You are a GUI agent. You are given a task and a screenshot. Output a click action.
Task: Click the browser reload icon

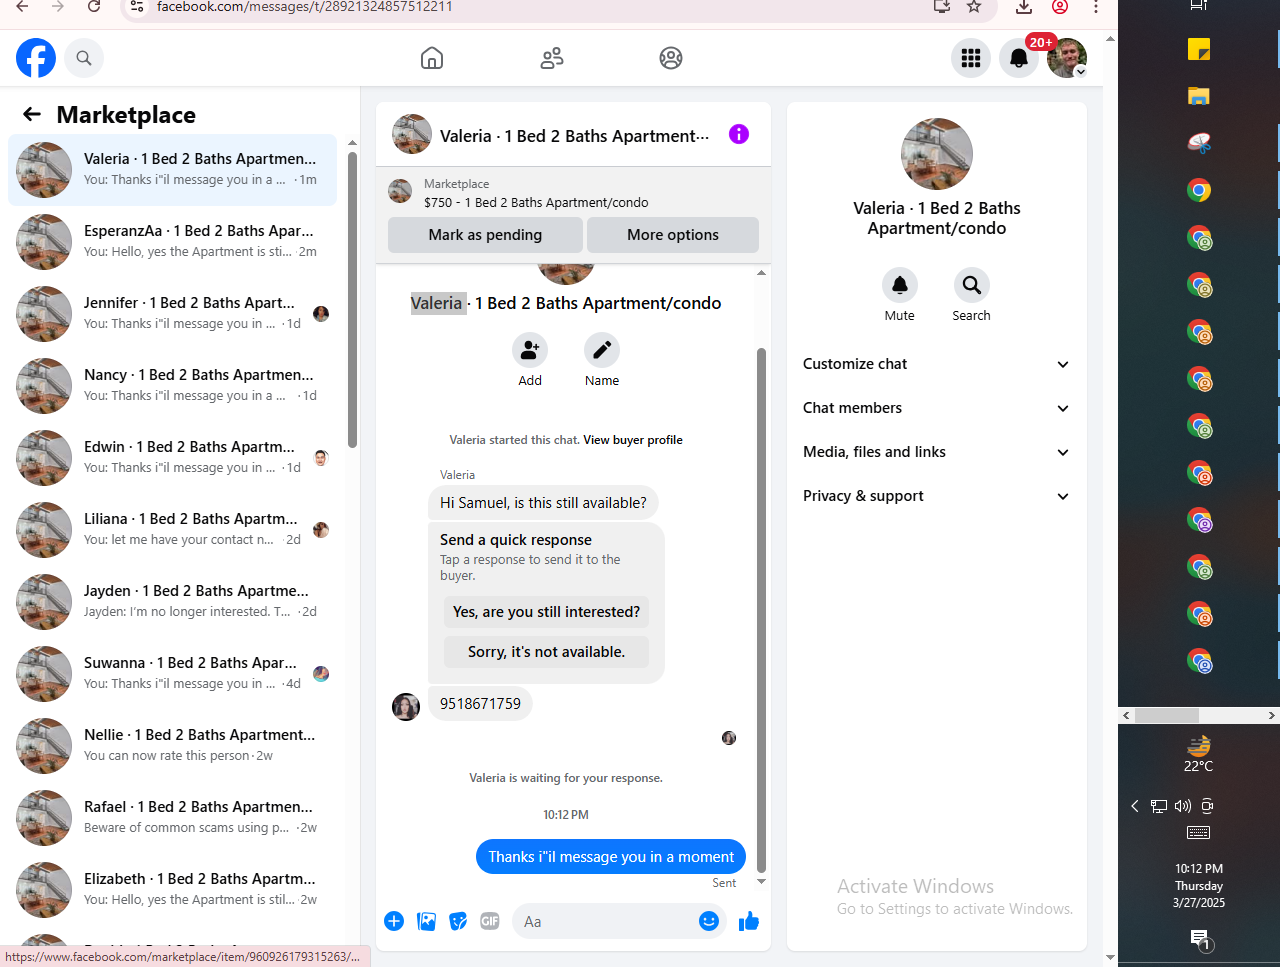tap(94, 7)
